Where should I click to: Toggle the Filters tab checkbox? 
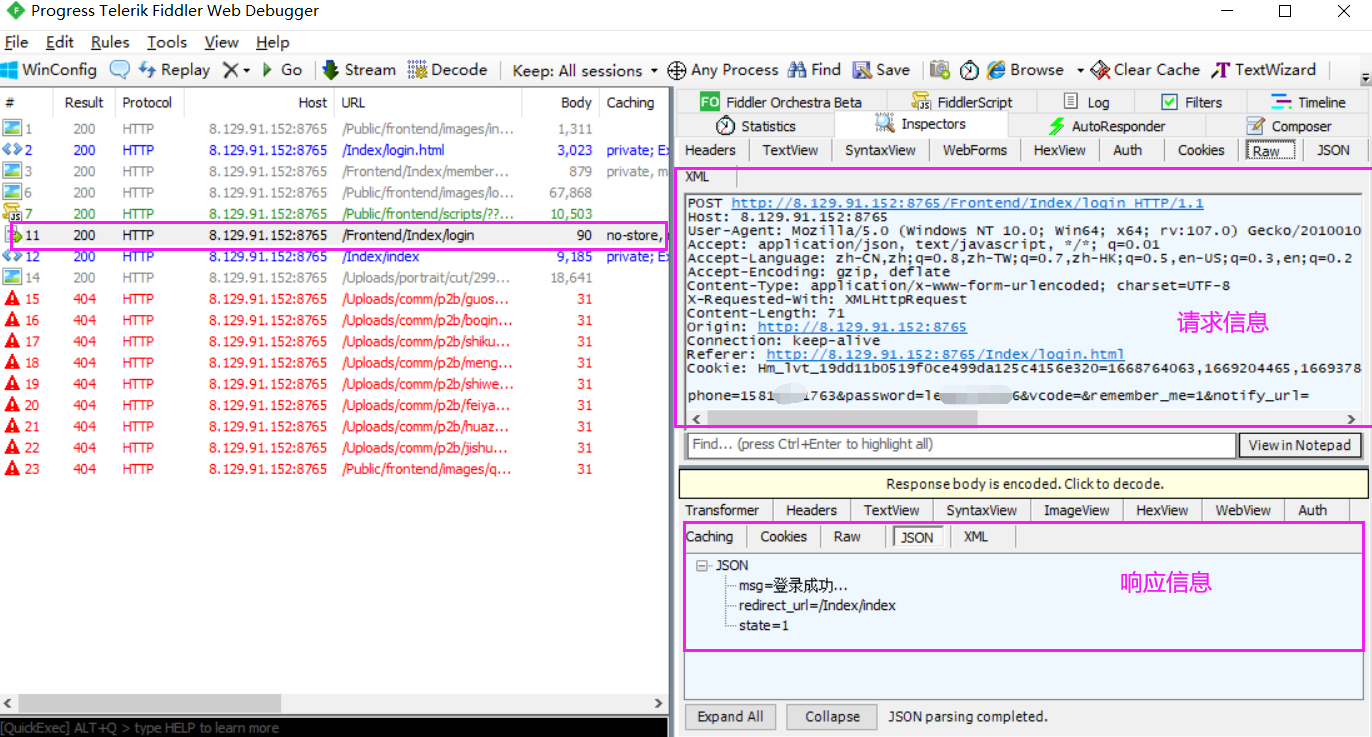(x=1169, y=102)
